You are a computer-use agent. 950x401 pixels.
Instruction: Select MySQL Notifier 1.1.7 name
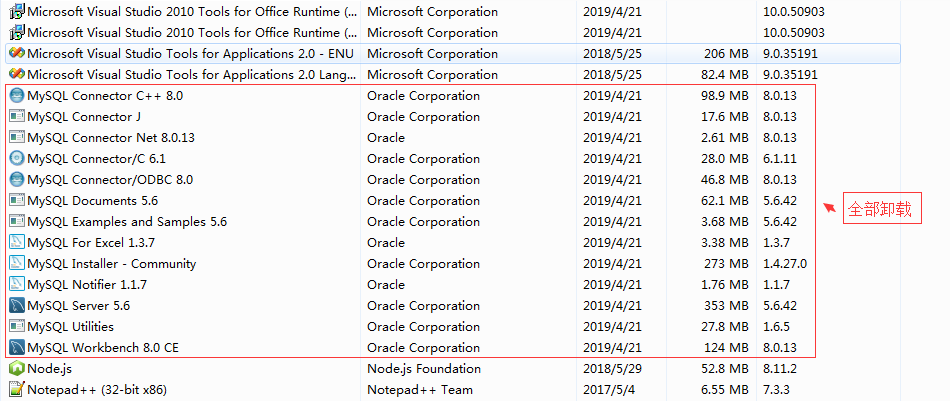pyautogui.click(x=87, y=285)
